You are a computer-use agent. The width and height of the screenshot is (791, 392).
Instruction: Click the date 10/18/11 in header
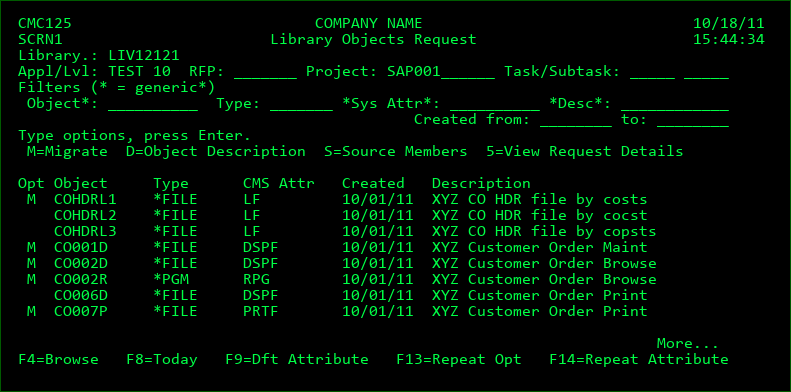click(x=729, y=24)
